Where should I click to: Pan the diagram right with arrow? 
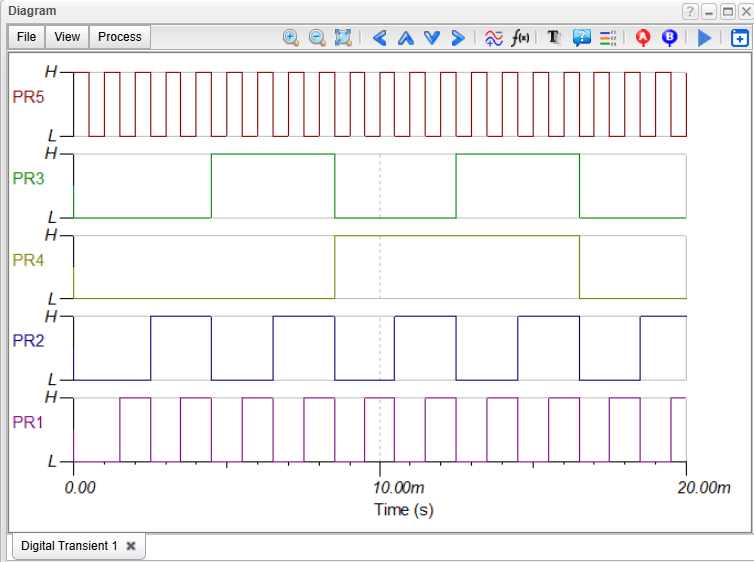click(x=458, y=37)
